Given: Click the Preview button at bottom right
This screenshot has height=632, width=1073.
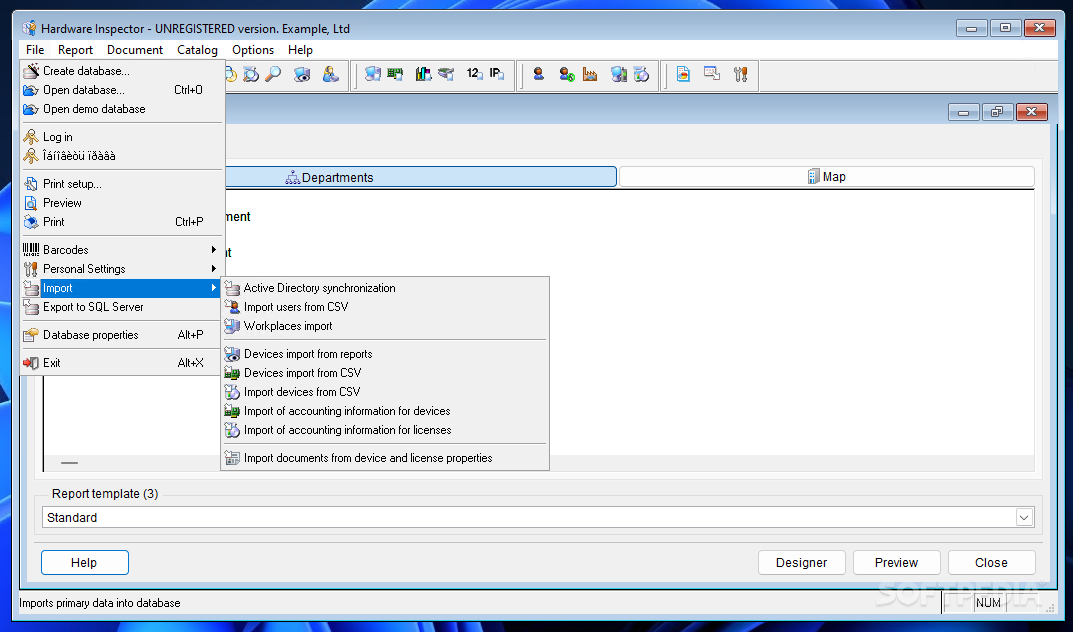Looking at the screenshot, I should [x=896, y=562].
